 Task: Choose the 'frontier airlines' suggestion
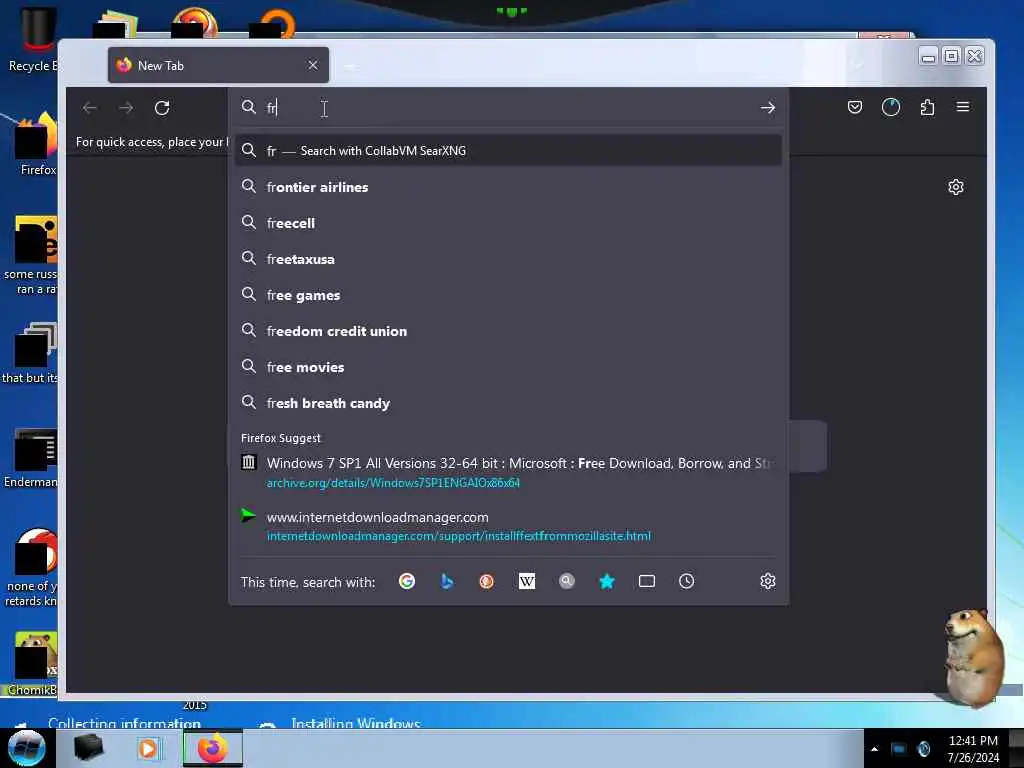coord(508,187)
